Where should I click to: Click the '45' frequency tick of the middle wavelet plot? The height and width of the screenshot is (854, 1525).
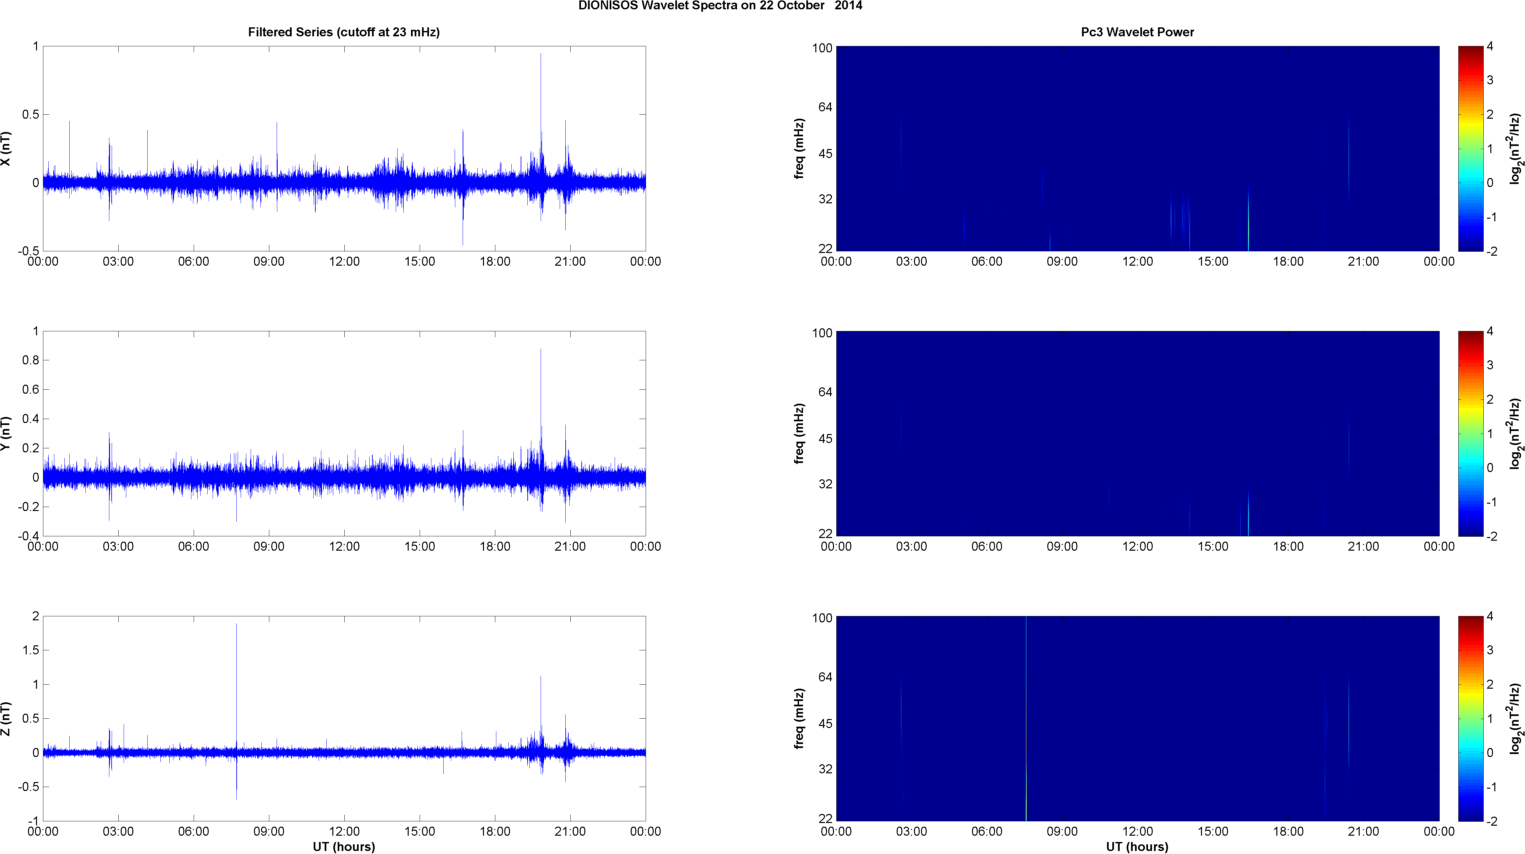click(x=825, y=439)
